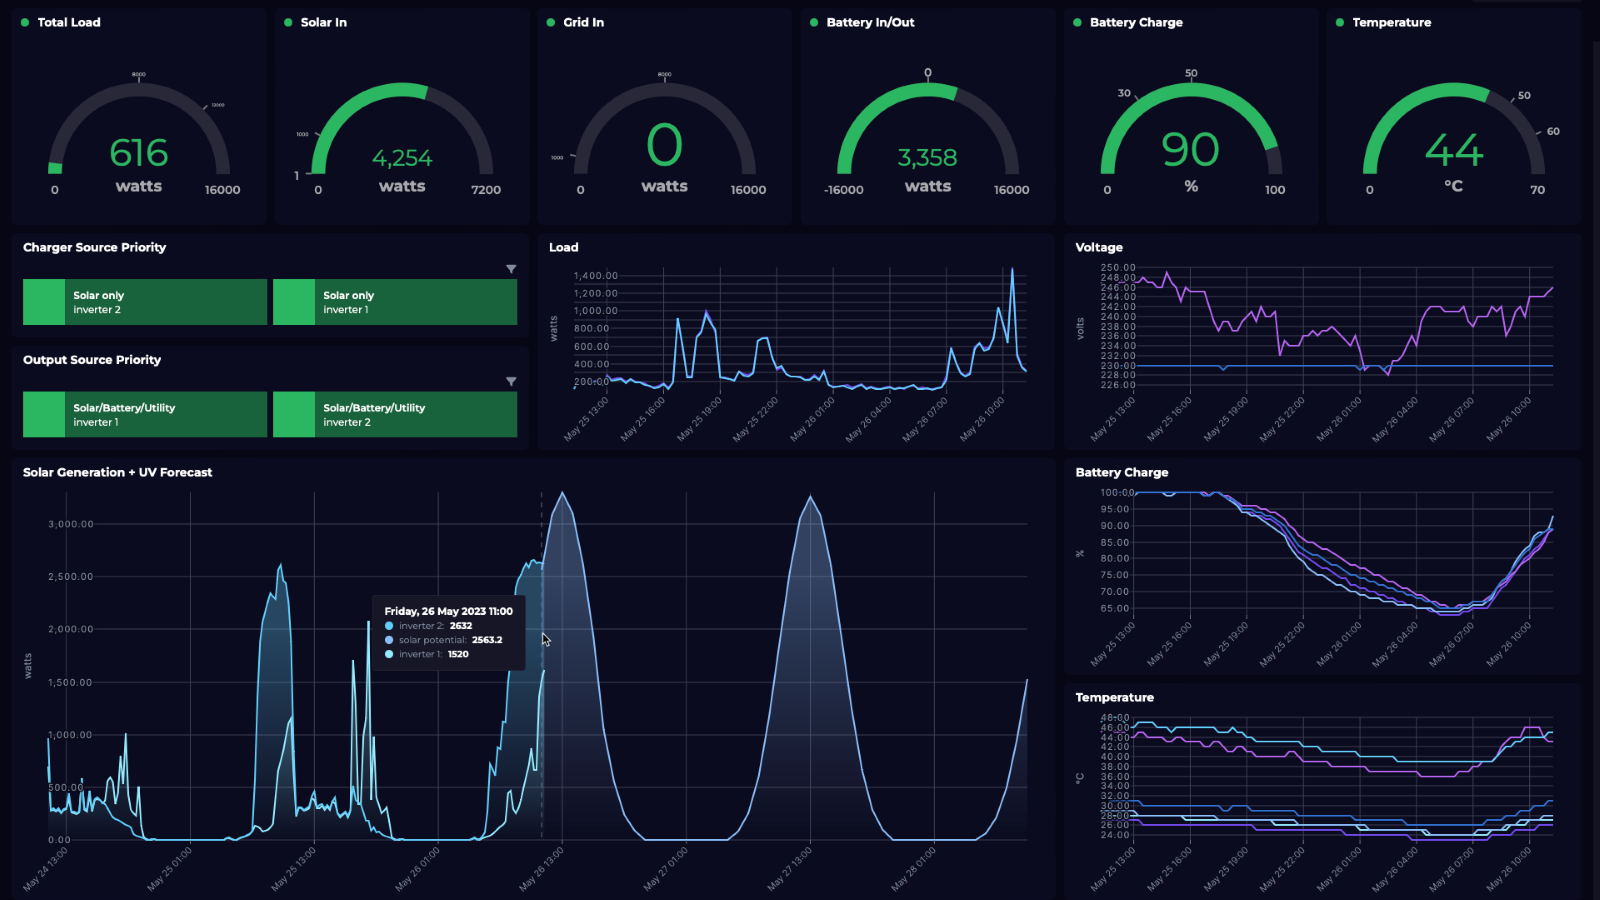Click the status dot beside Battery In/Out gauge
The width and height of the screenshot is (1600, 900).
tap(811, 21)
